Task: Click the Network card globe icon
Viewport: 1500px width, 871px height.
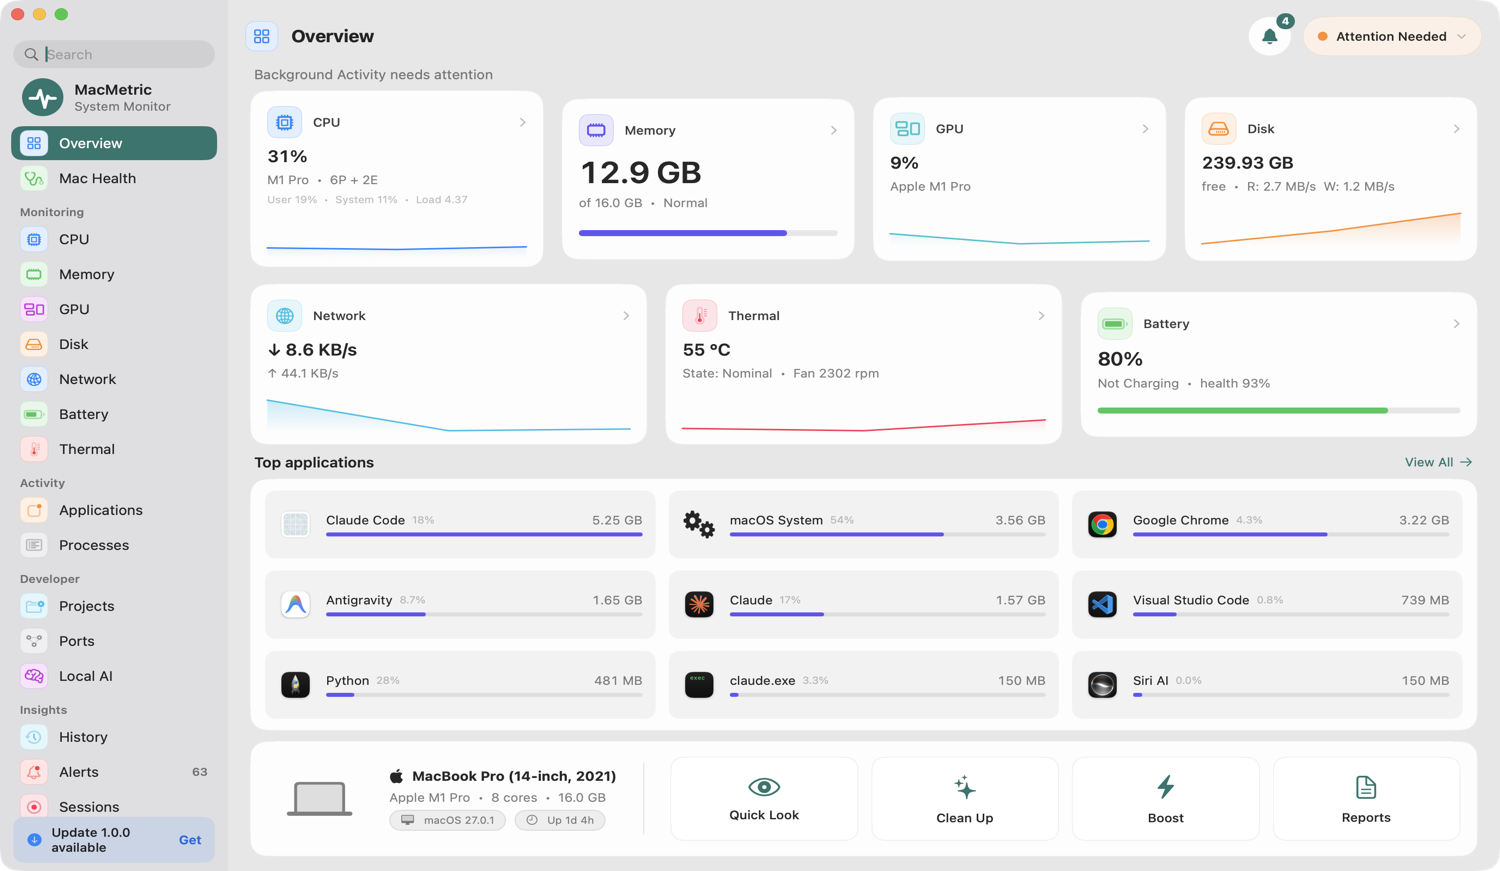Action: 285,315
